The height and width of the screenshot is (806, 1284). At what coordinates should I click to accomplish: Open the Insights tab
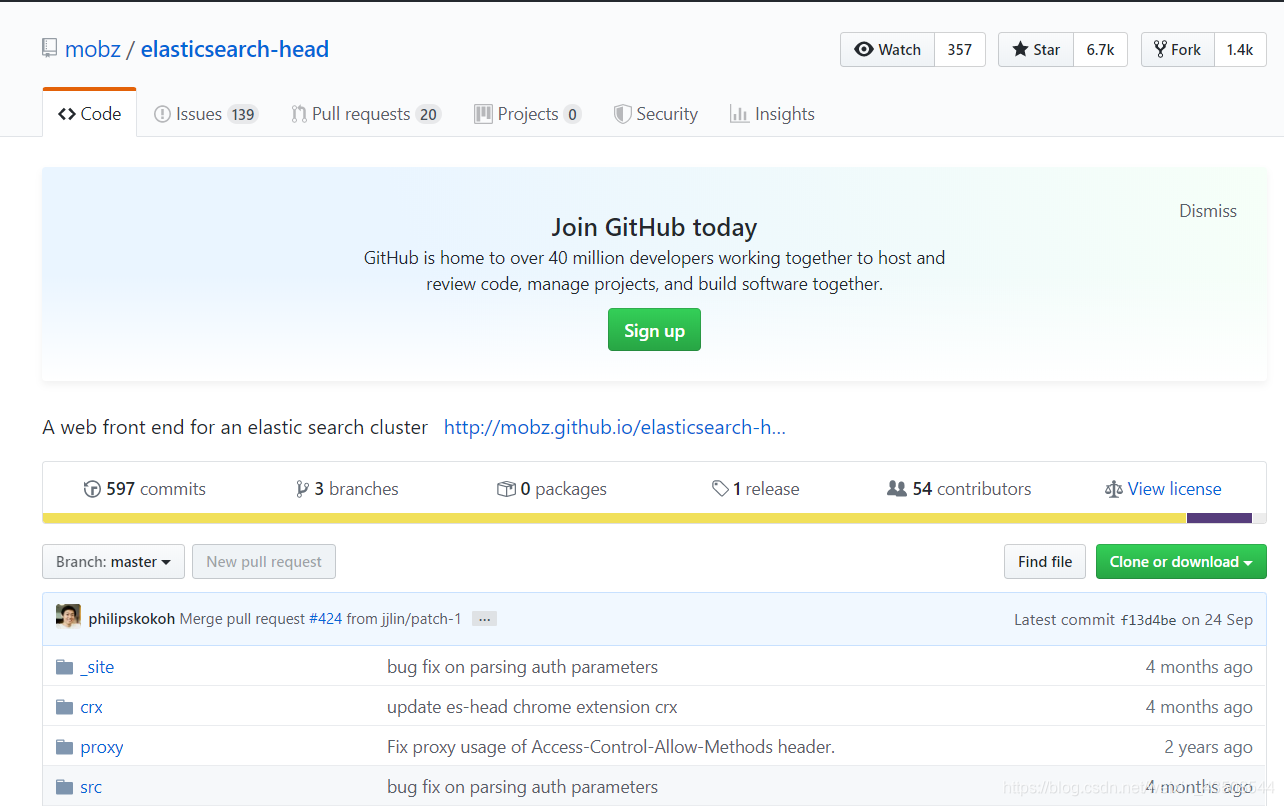click(773, 114)
